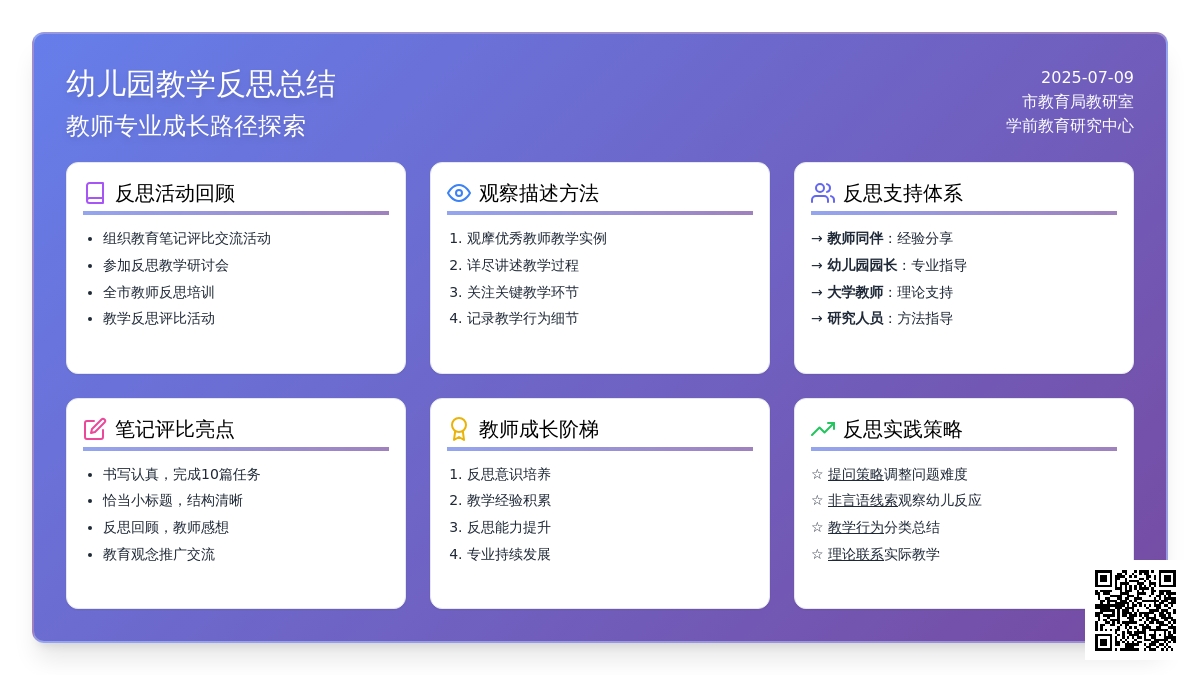Click the QR code image
1200x675 pixels.
point(1135,610)
